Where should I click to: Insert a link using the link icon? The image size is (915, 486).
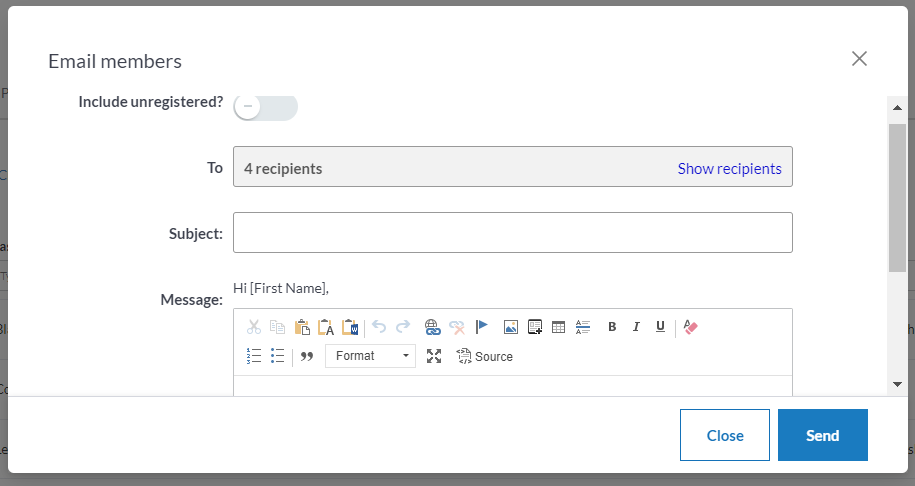[432, 327]
